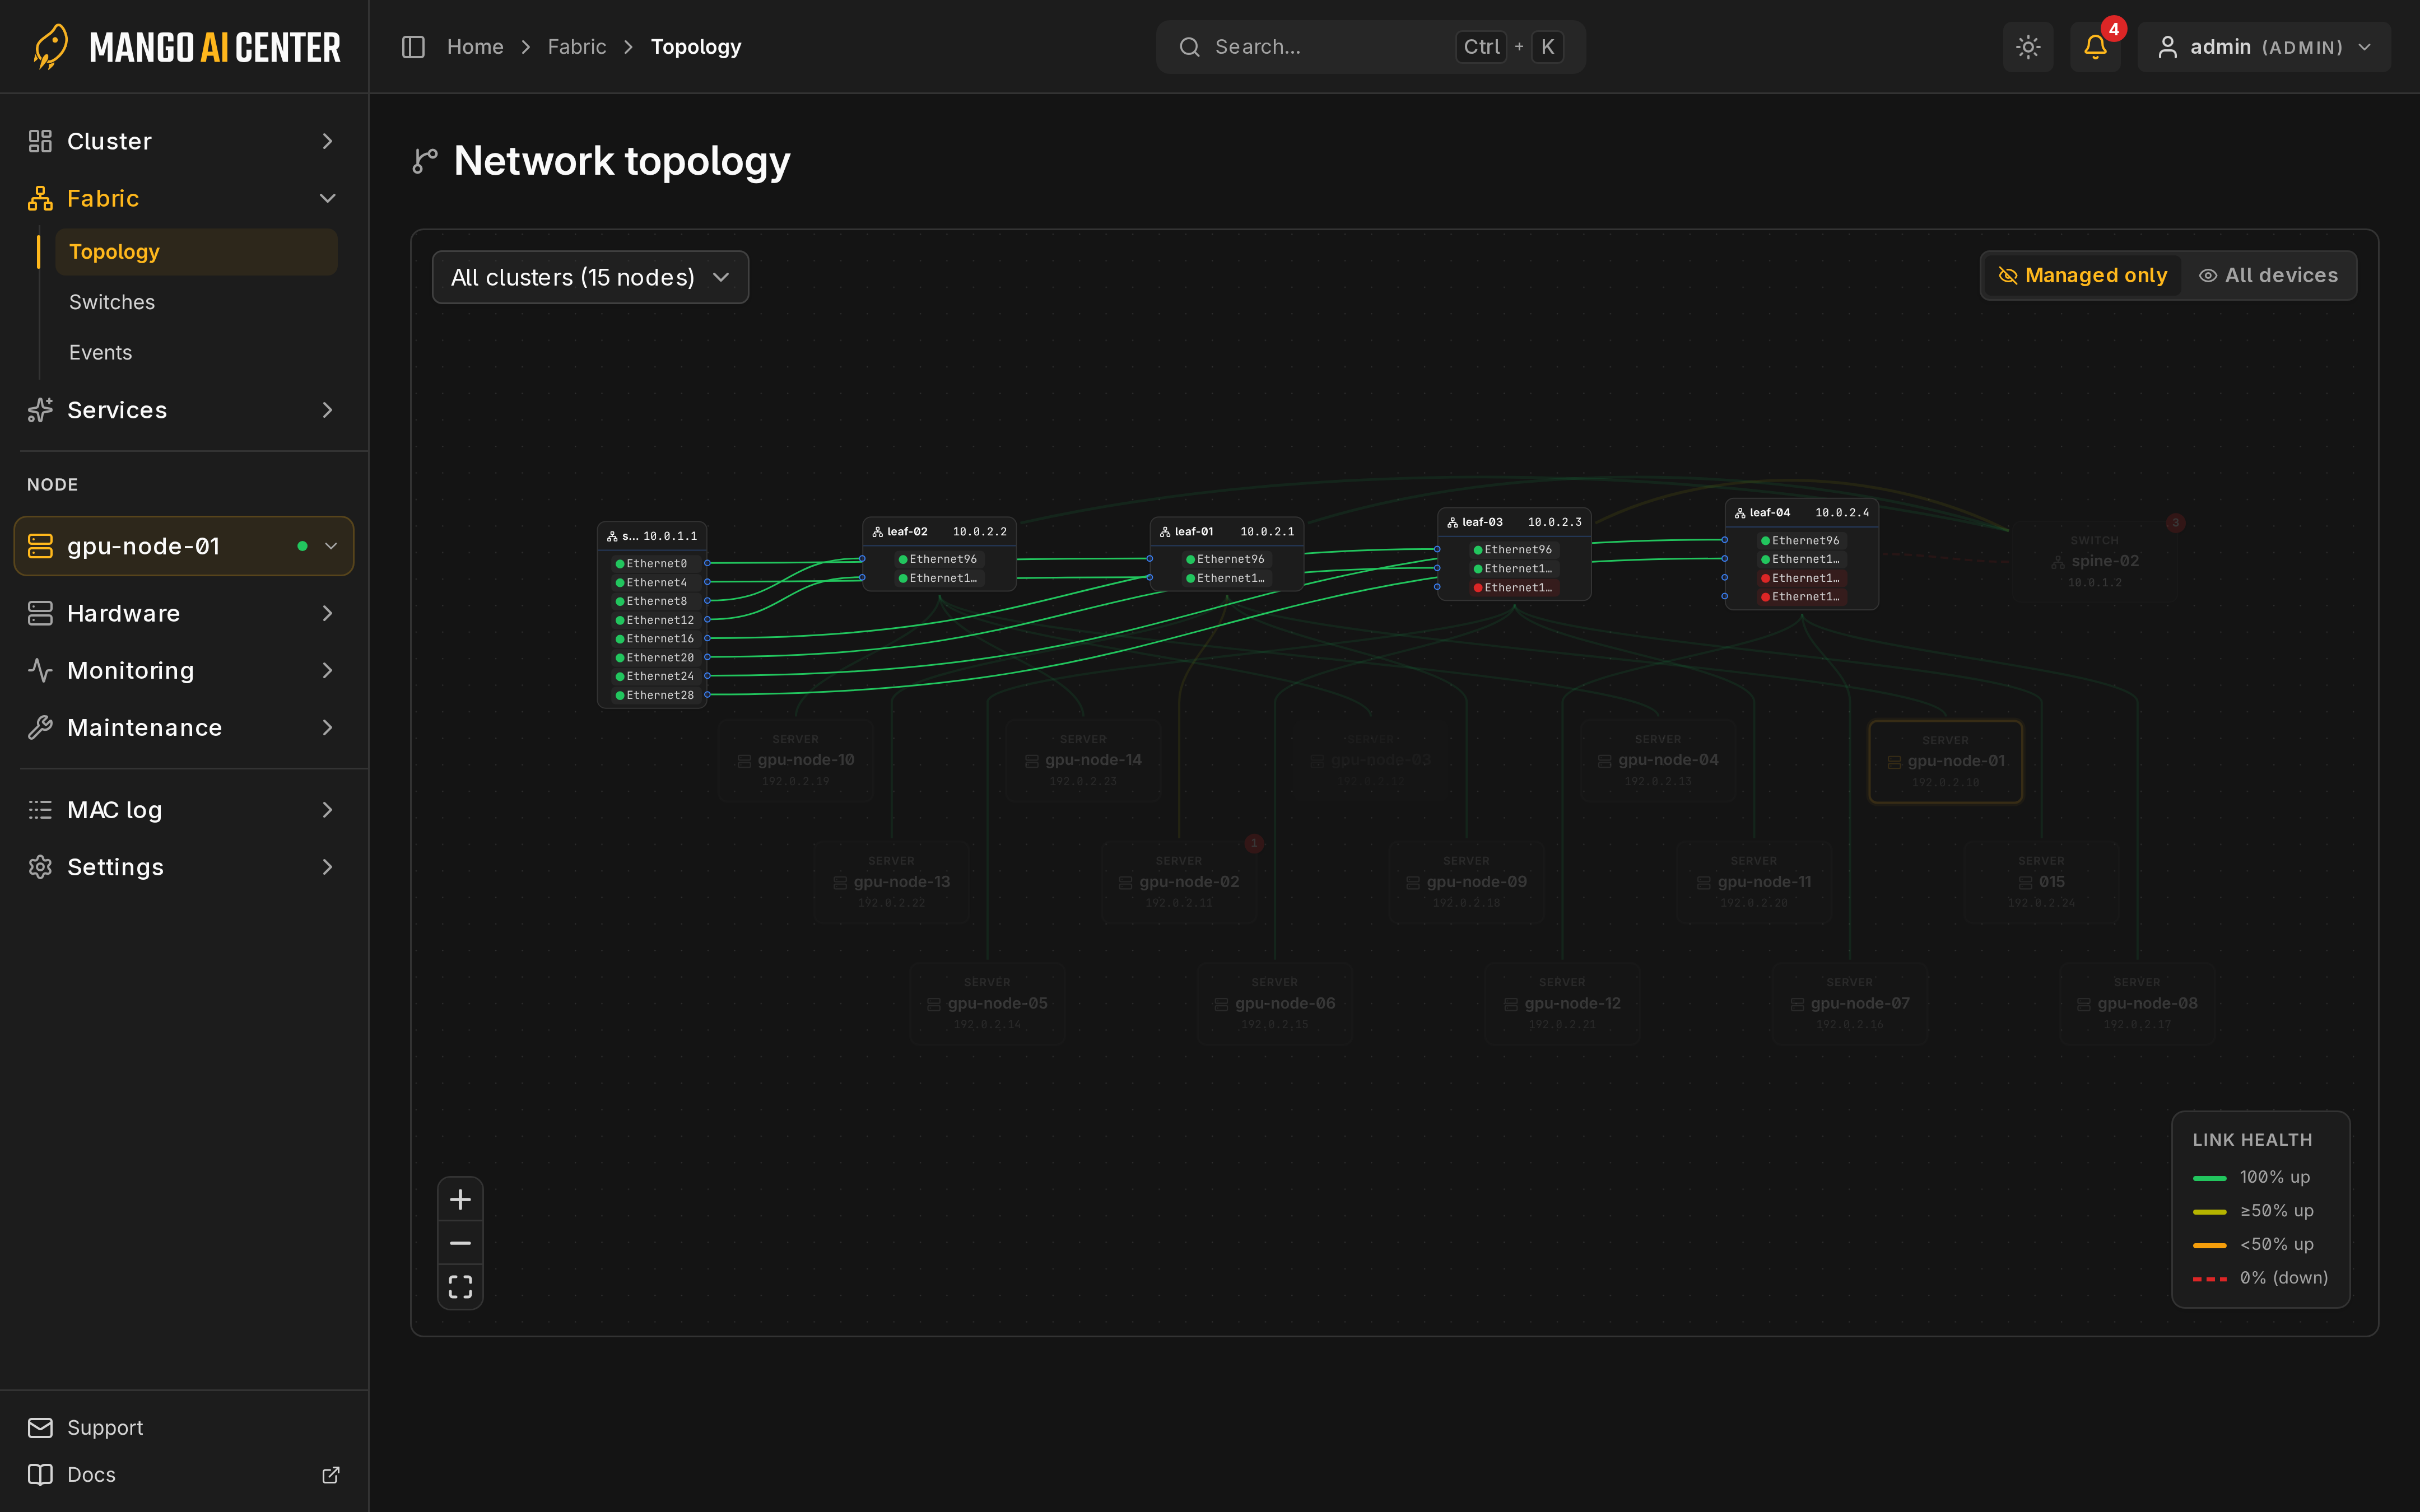Toggle Managed only view
The image size is (2420, 1512).
[2082, 275]
